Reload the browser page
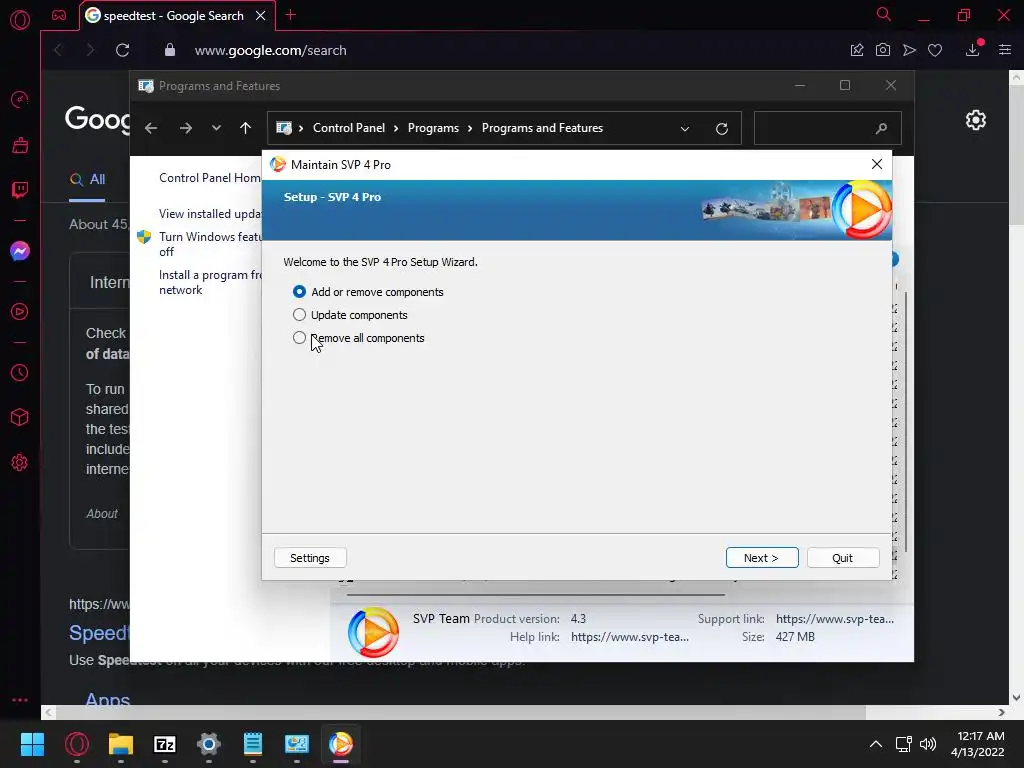 click(x=122, y=50)
